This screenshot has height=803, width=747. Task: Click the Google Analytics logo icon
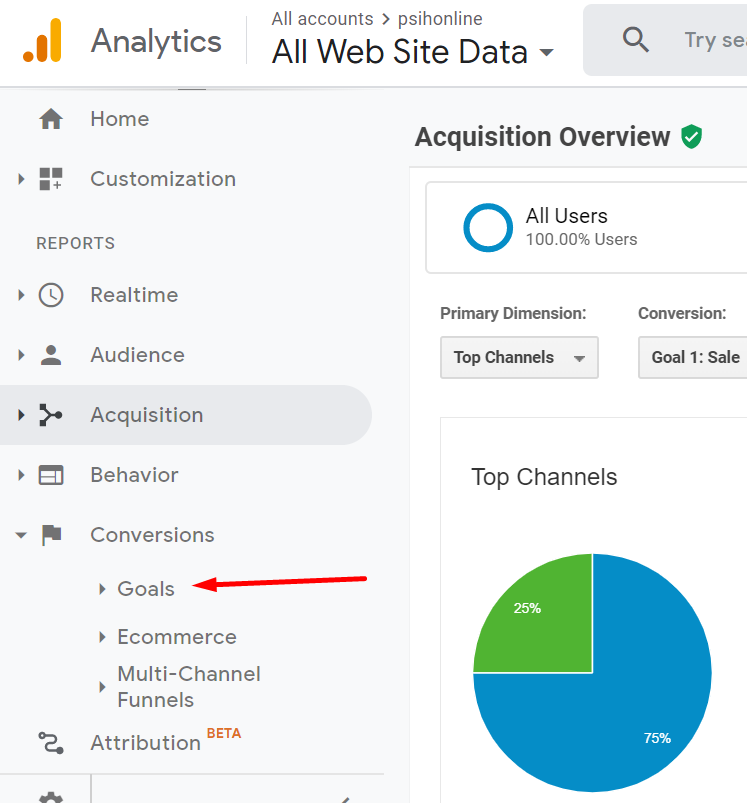coord(42,40)
